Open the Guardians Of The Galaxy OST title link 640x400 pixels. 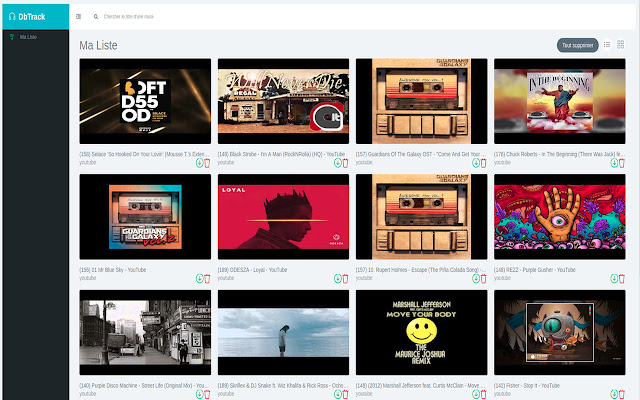[x=420, y=154]
